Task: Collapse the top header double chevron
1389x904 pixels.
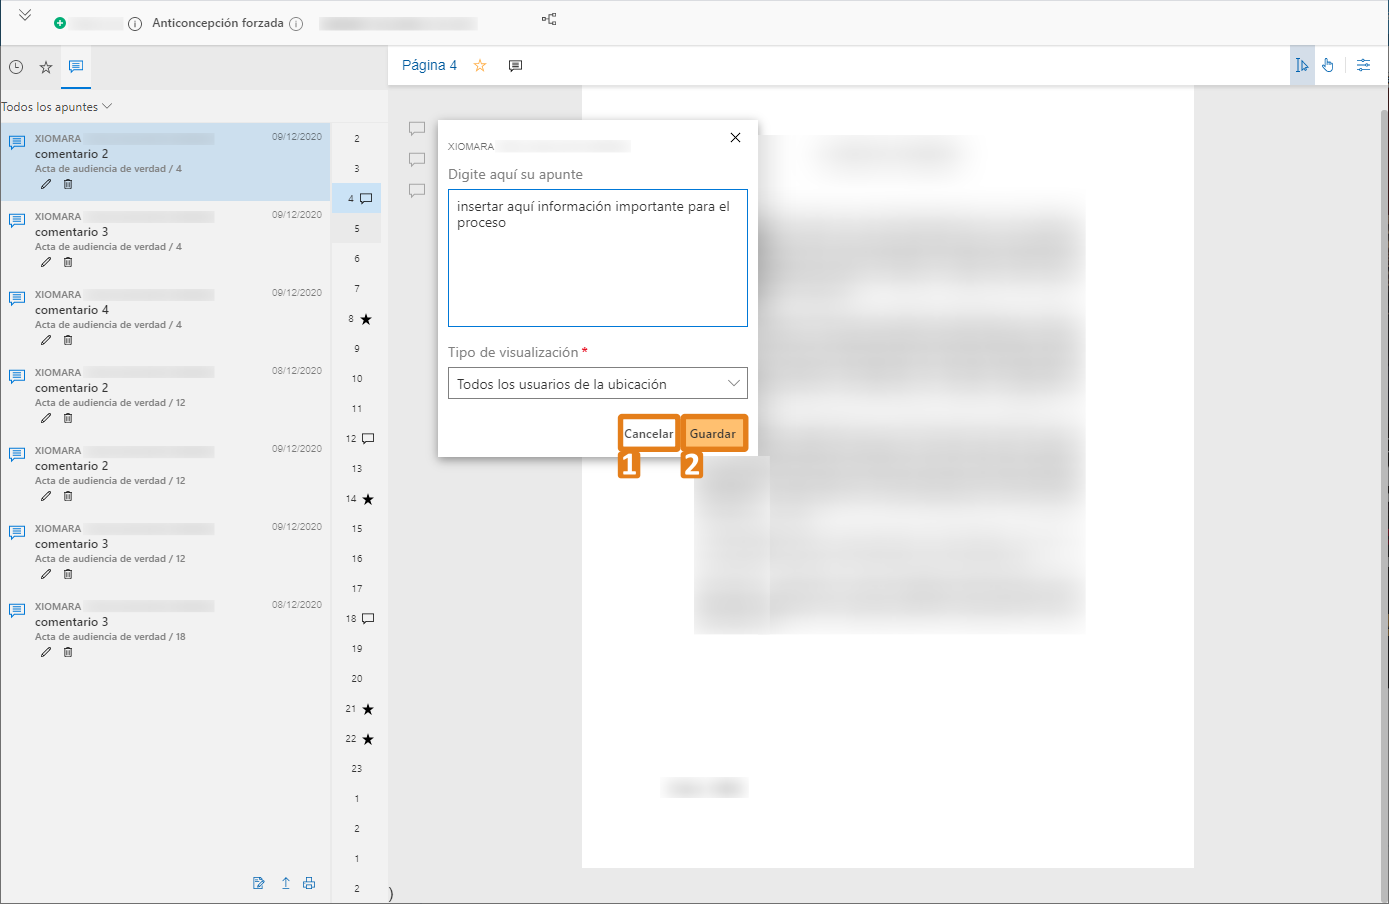Action: pos(25,15)
